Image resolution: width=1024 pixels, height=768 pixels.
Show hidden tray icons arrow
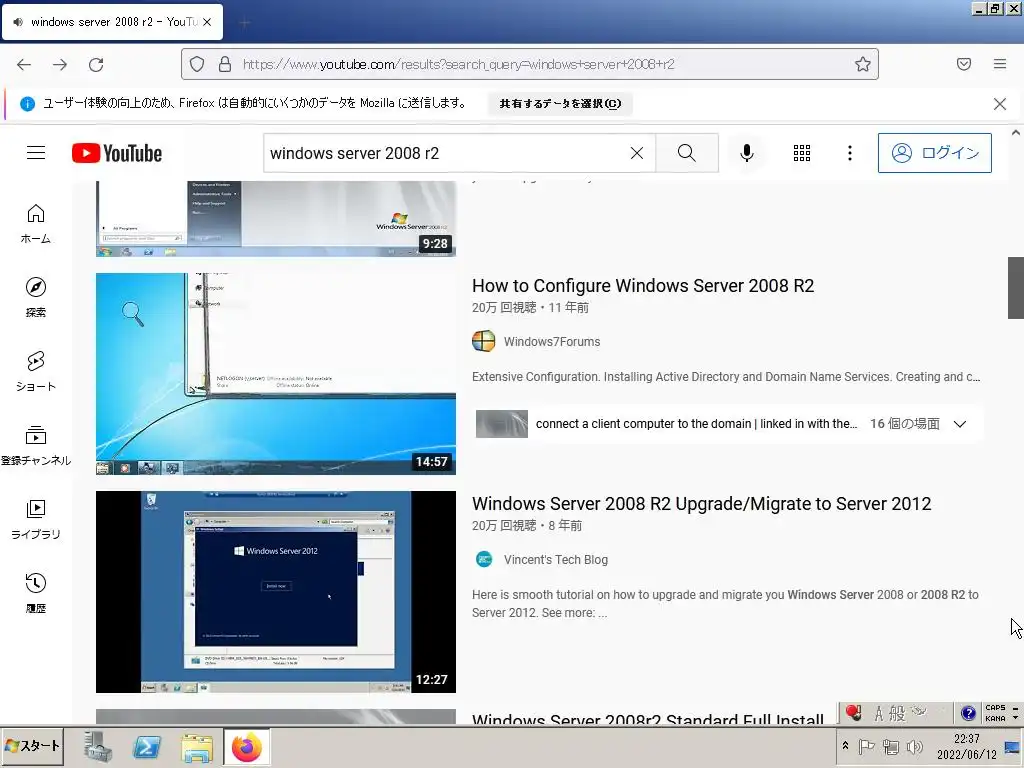pos(845,745)
